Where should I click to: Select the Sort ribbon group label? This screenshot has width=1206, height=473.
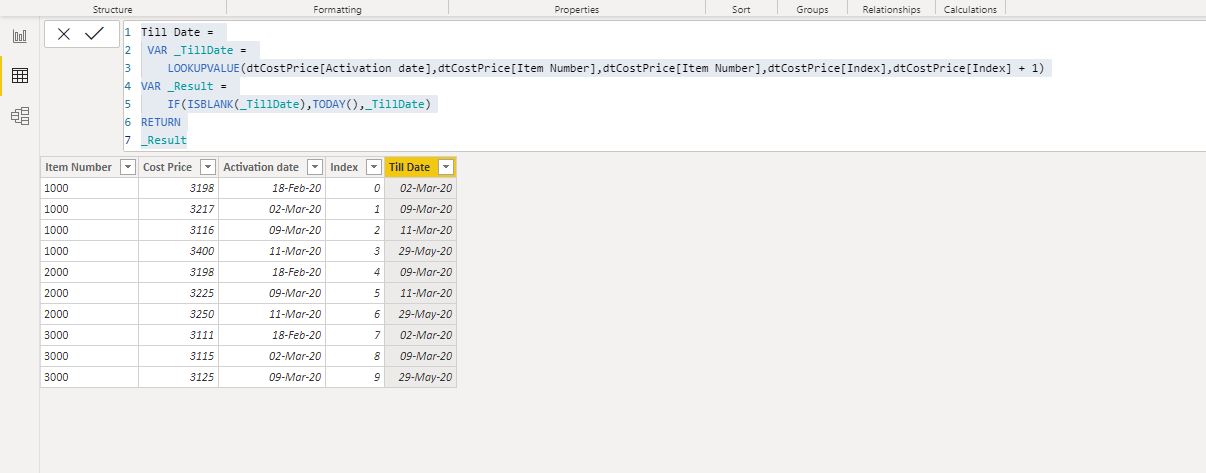[741, 9]
